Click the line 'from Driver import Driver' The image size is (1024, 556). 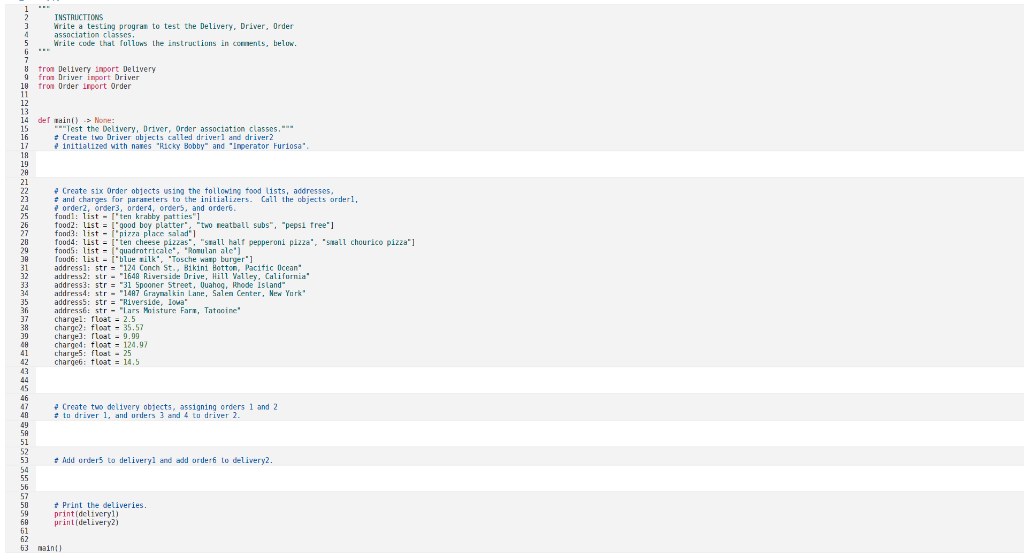89,78
